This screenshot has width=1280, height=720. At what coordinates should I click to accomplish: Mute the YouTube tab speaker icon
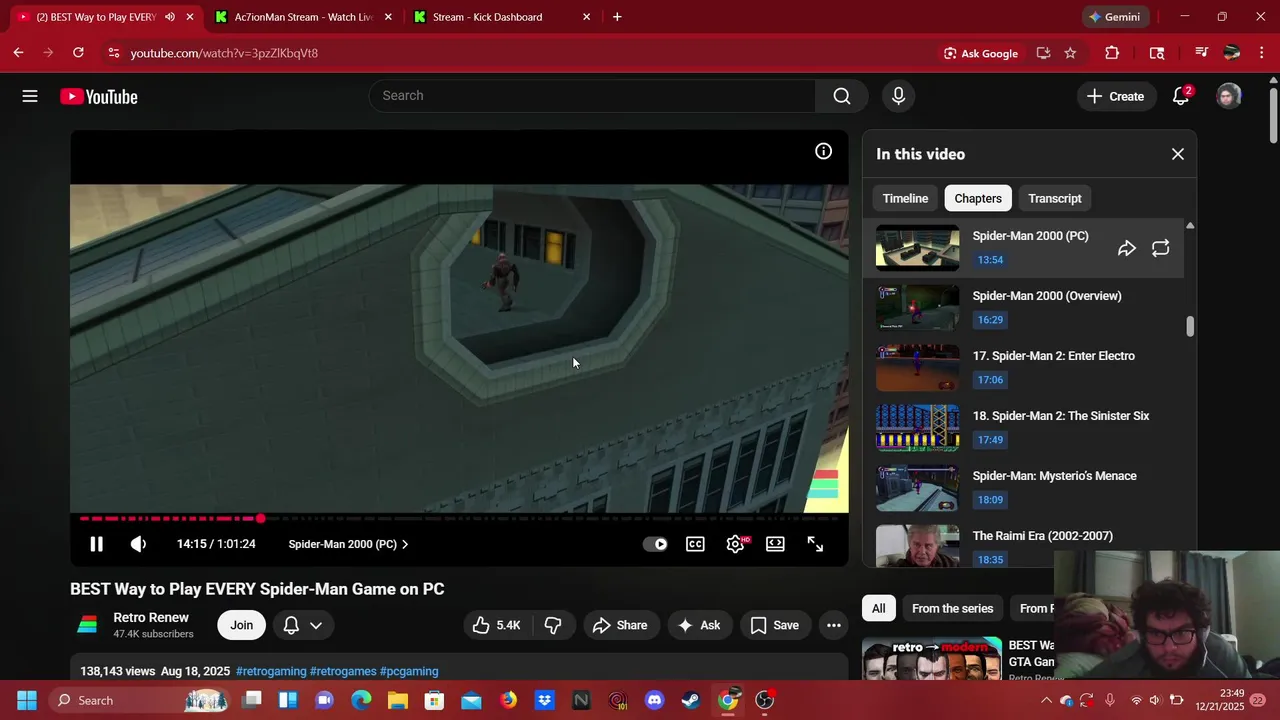[169, 17]
